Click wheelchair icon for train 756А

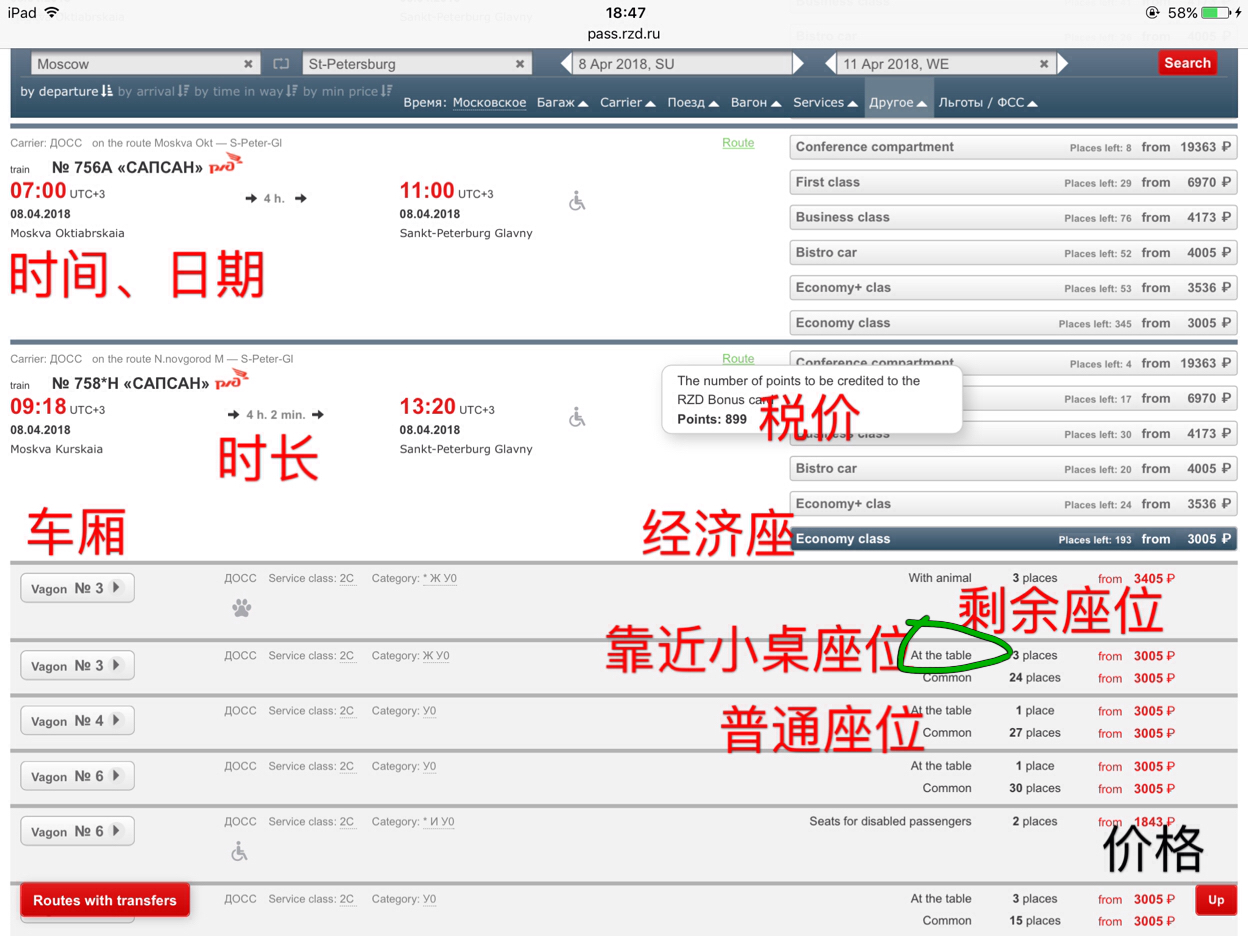pos(577,201)
